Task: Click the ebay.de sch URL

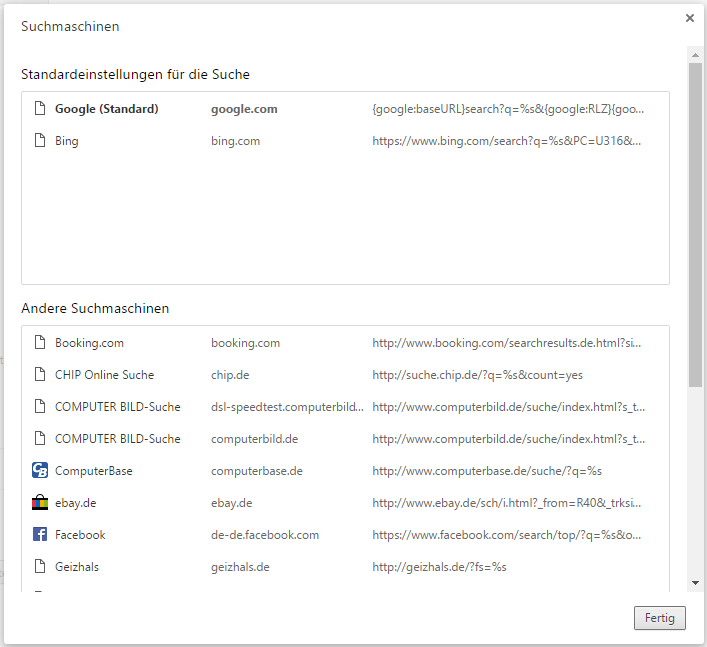Action: pyautogui.click(x=506, y=503)
